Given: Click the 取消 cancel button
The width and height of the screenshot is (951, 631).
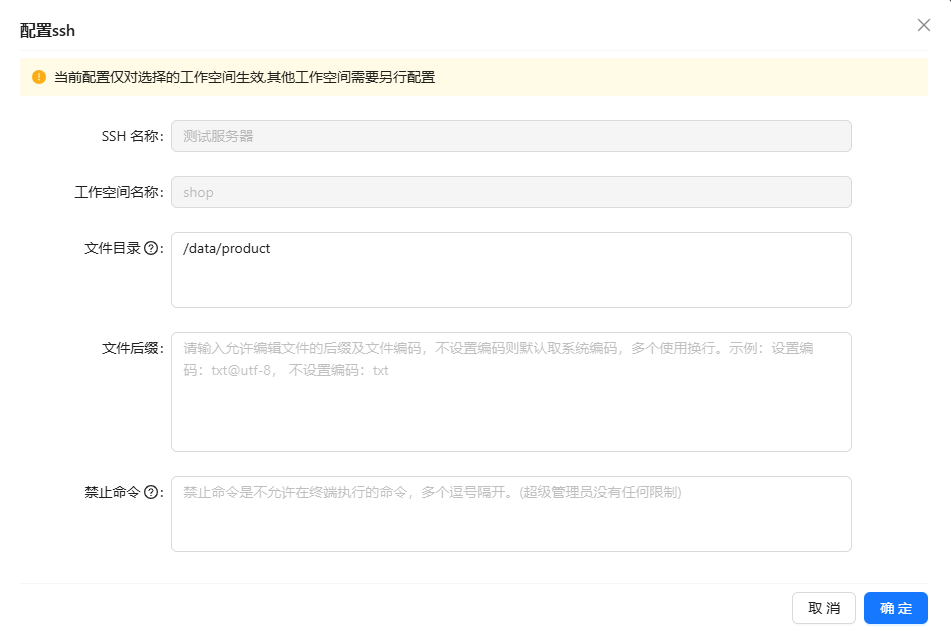Looking at the screenshot, I should point(823,607).
